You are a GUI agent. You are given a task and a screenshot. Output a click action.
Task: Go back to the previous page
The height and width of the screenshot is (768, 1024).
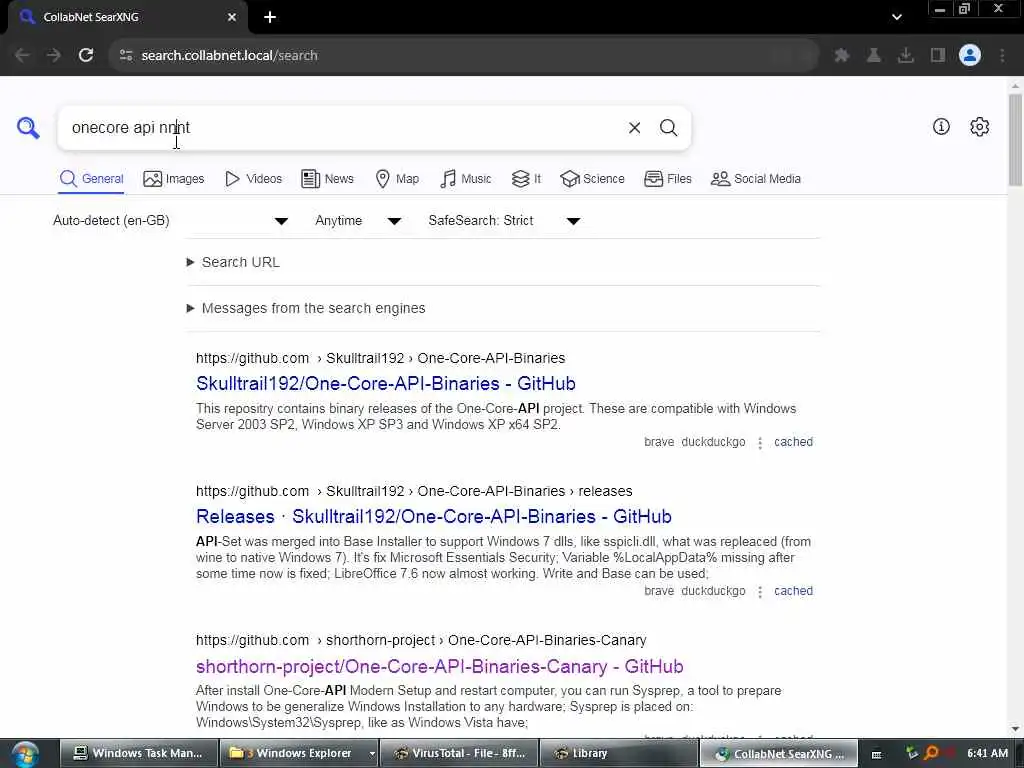pos(22,55)
